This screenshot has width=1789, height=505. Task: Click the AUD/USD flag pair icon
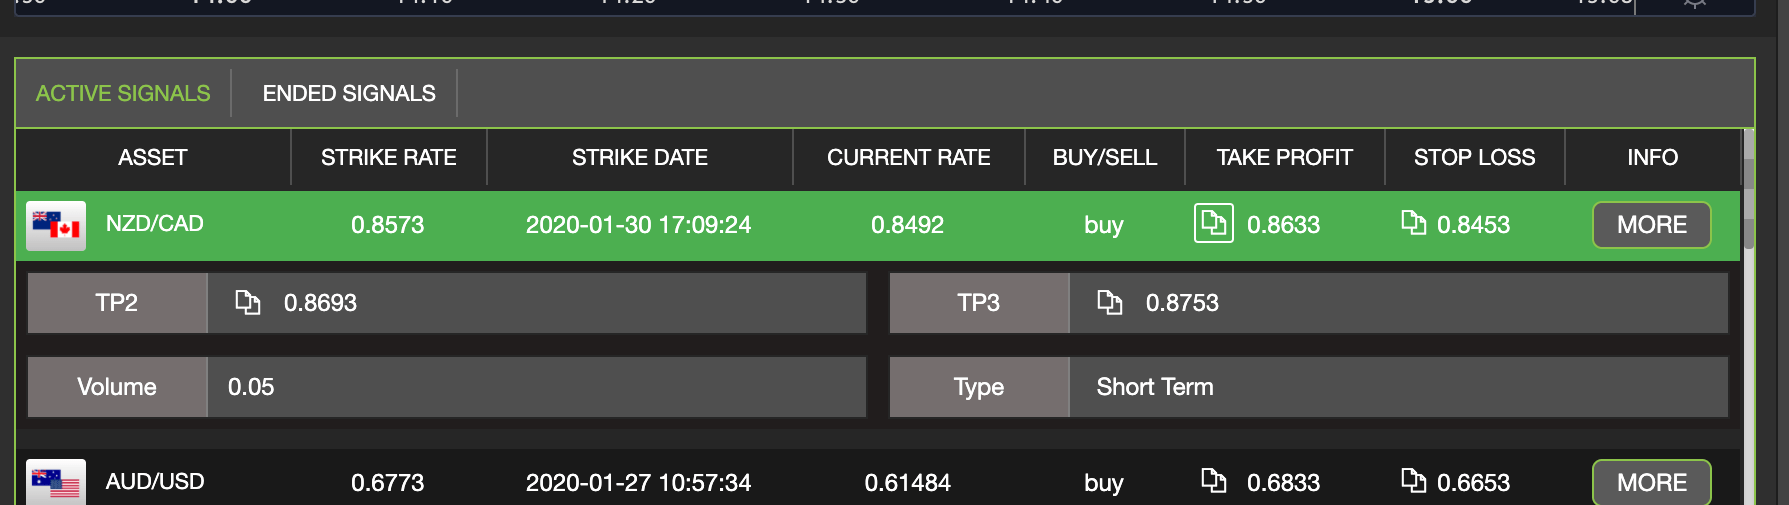point(56,482)
